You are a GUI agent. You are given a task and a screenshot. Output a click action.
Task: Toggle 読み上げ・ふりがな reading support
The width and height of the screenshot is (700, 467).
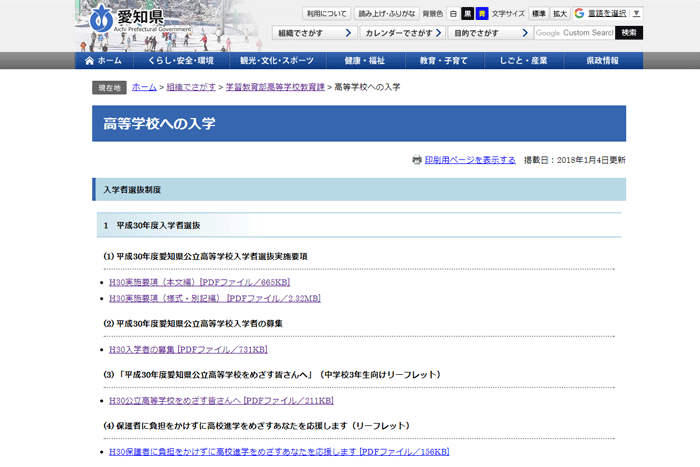pyautogui.click(x=385, y=14)
